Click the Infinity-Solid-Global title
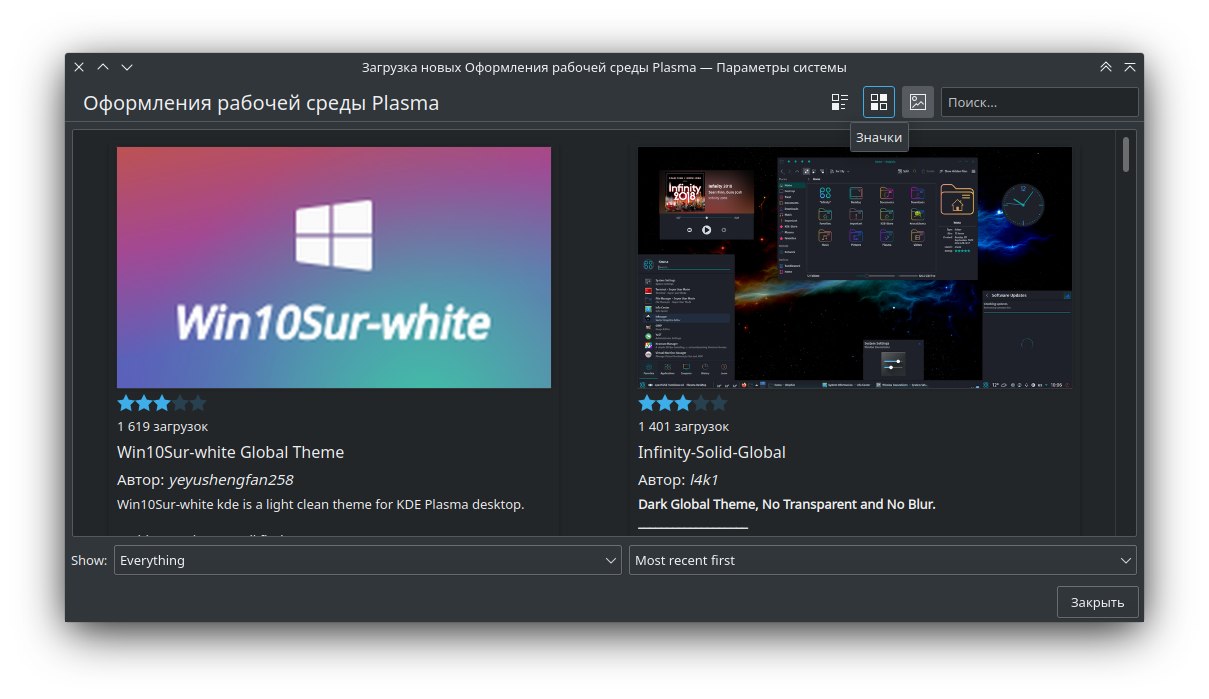 712,452
